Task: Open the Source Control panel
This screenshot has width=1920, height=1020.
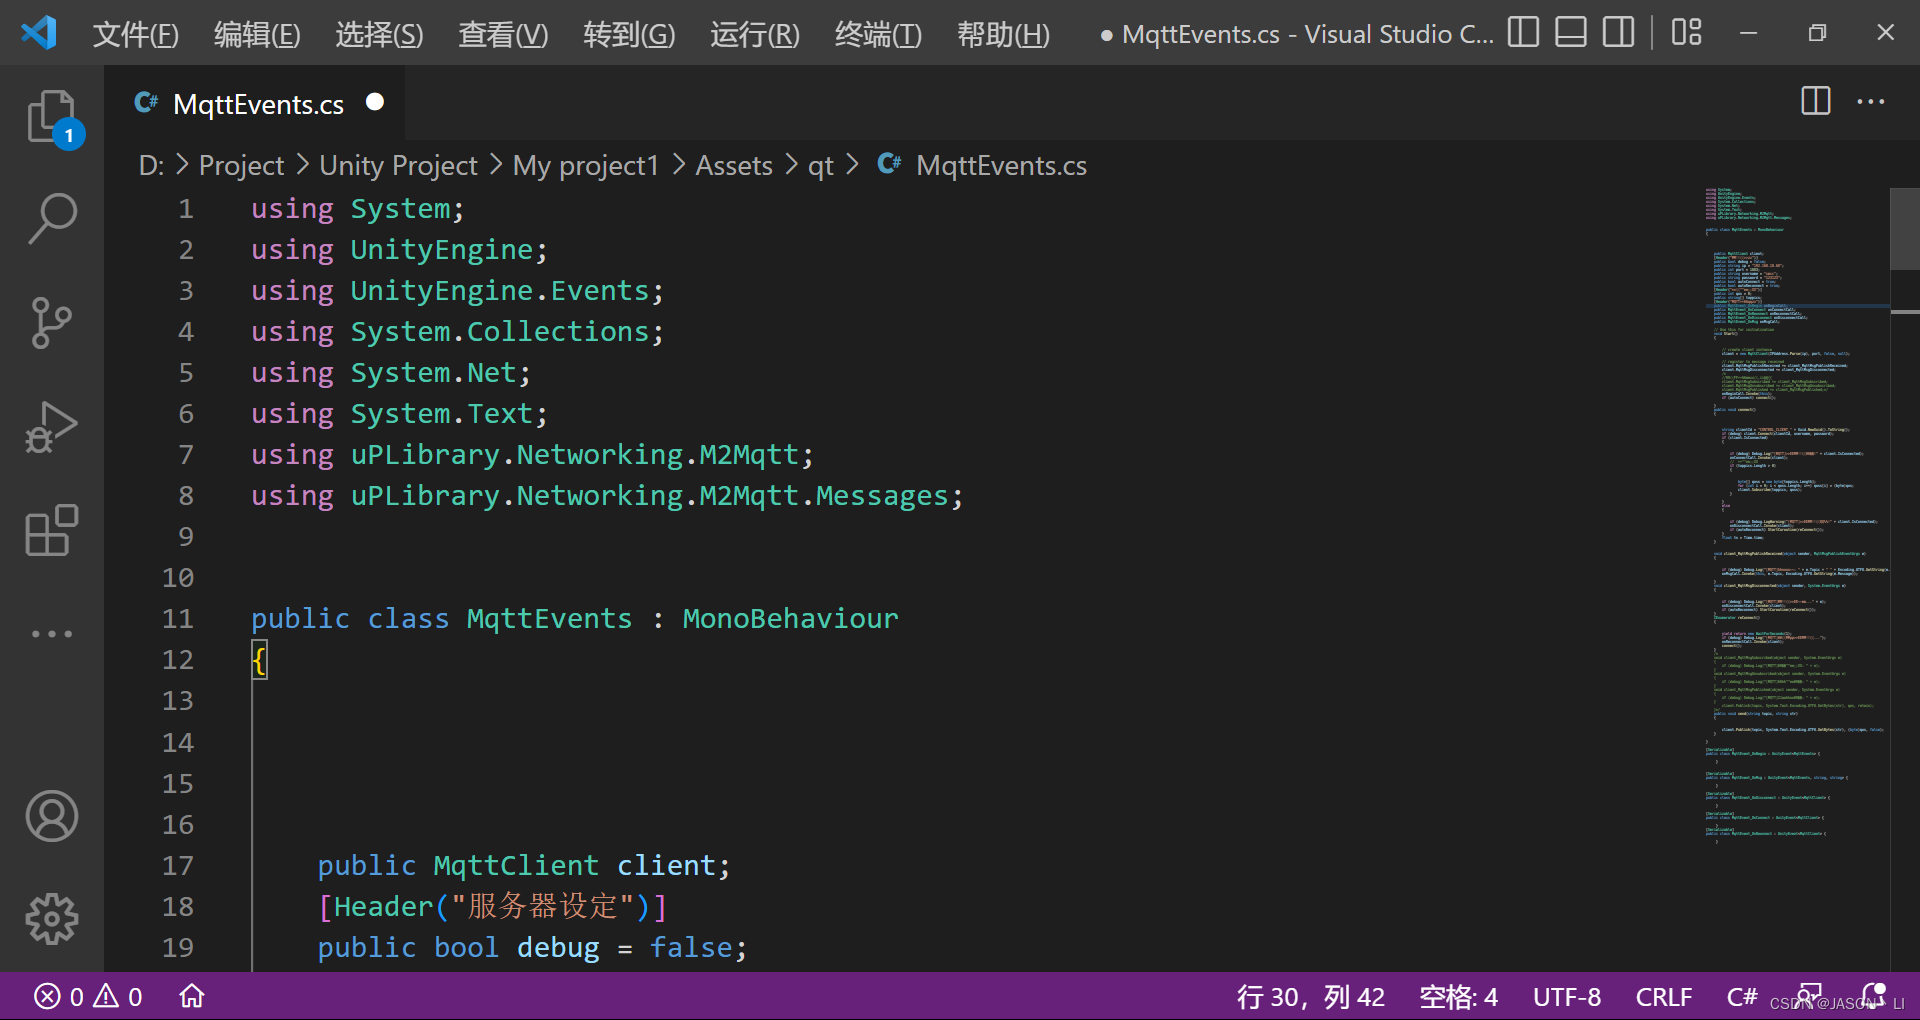Action: tap(51, 322)
